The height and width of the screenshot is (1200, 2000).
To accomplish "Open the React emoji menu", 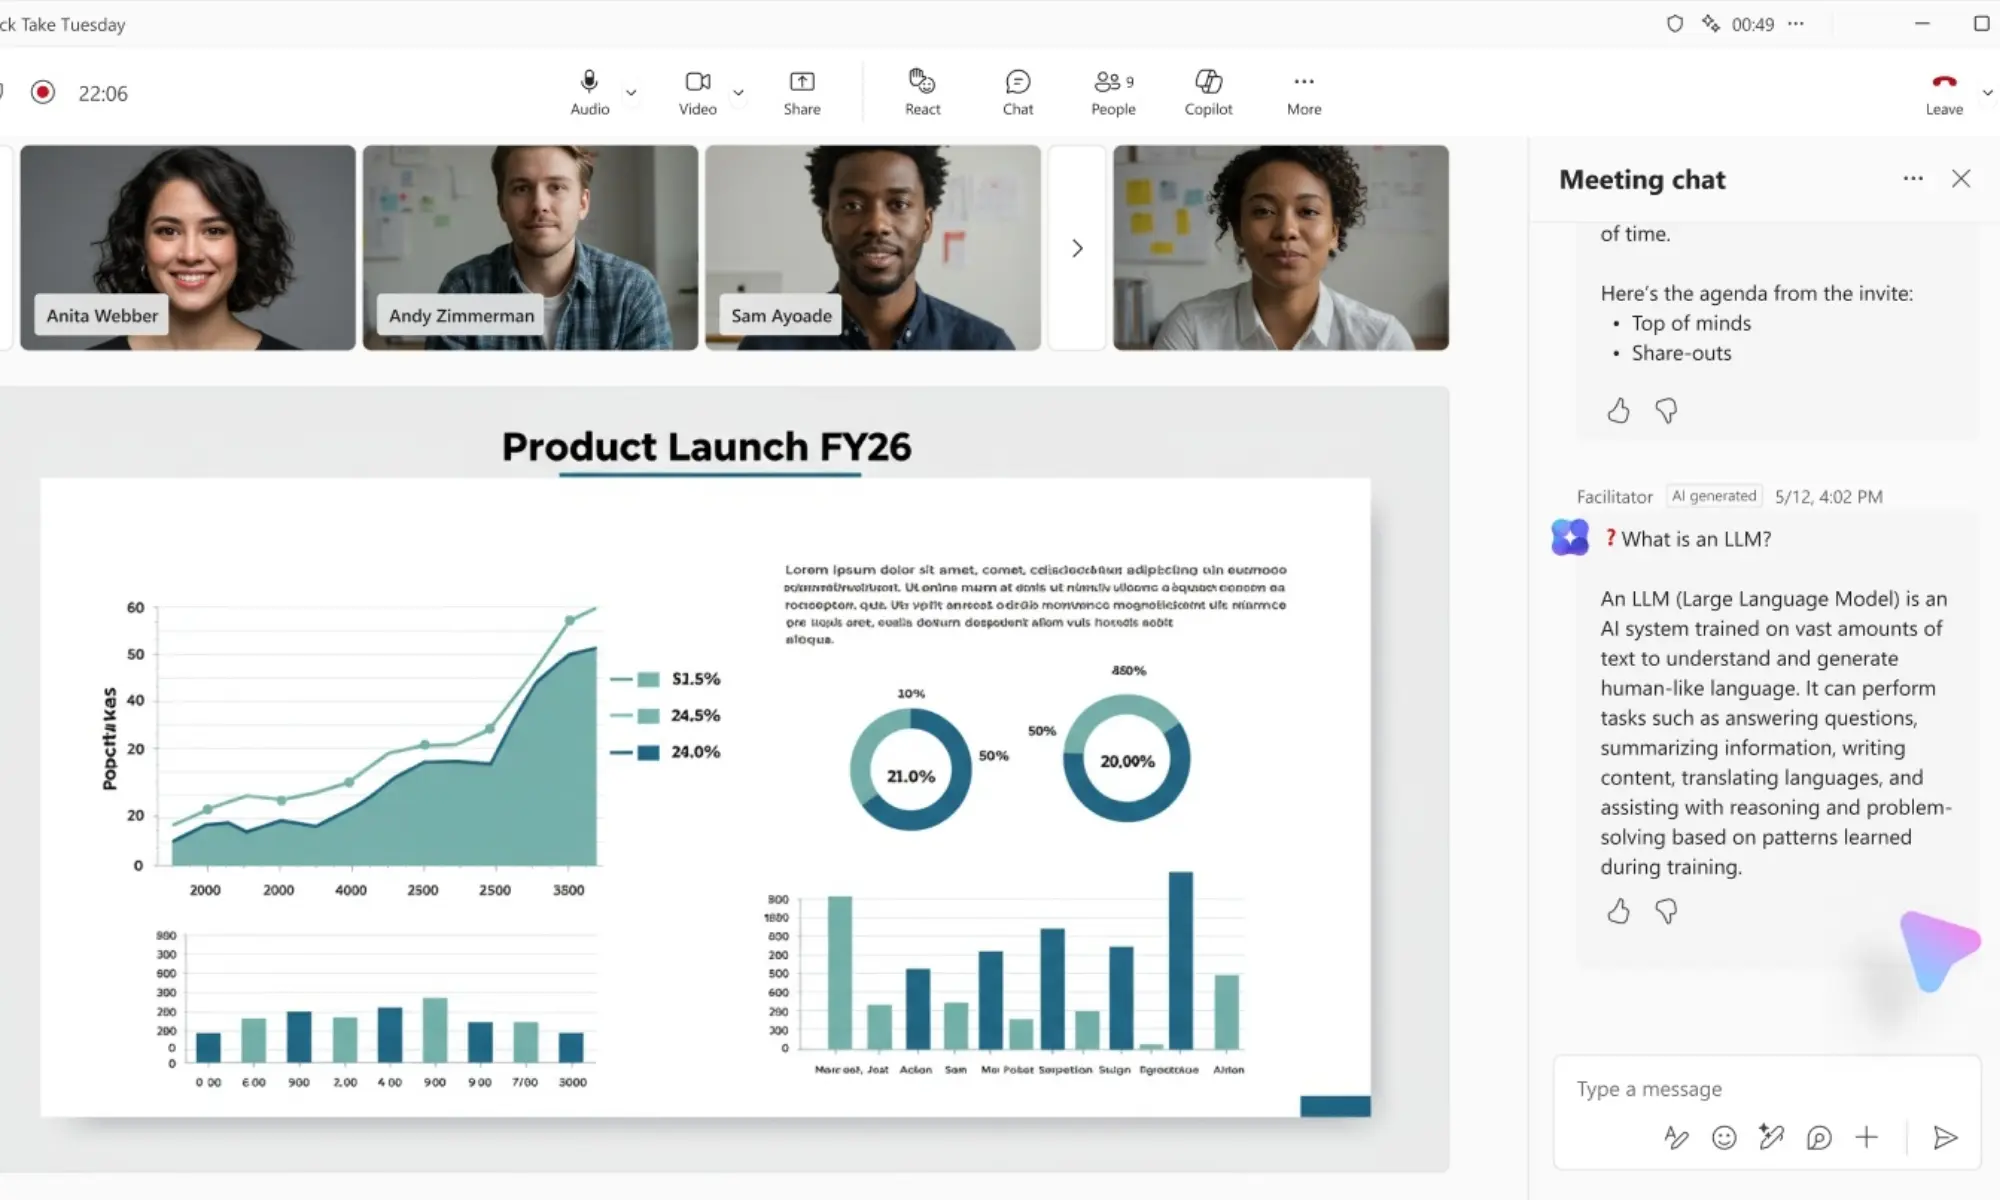I will pos(922,92).
